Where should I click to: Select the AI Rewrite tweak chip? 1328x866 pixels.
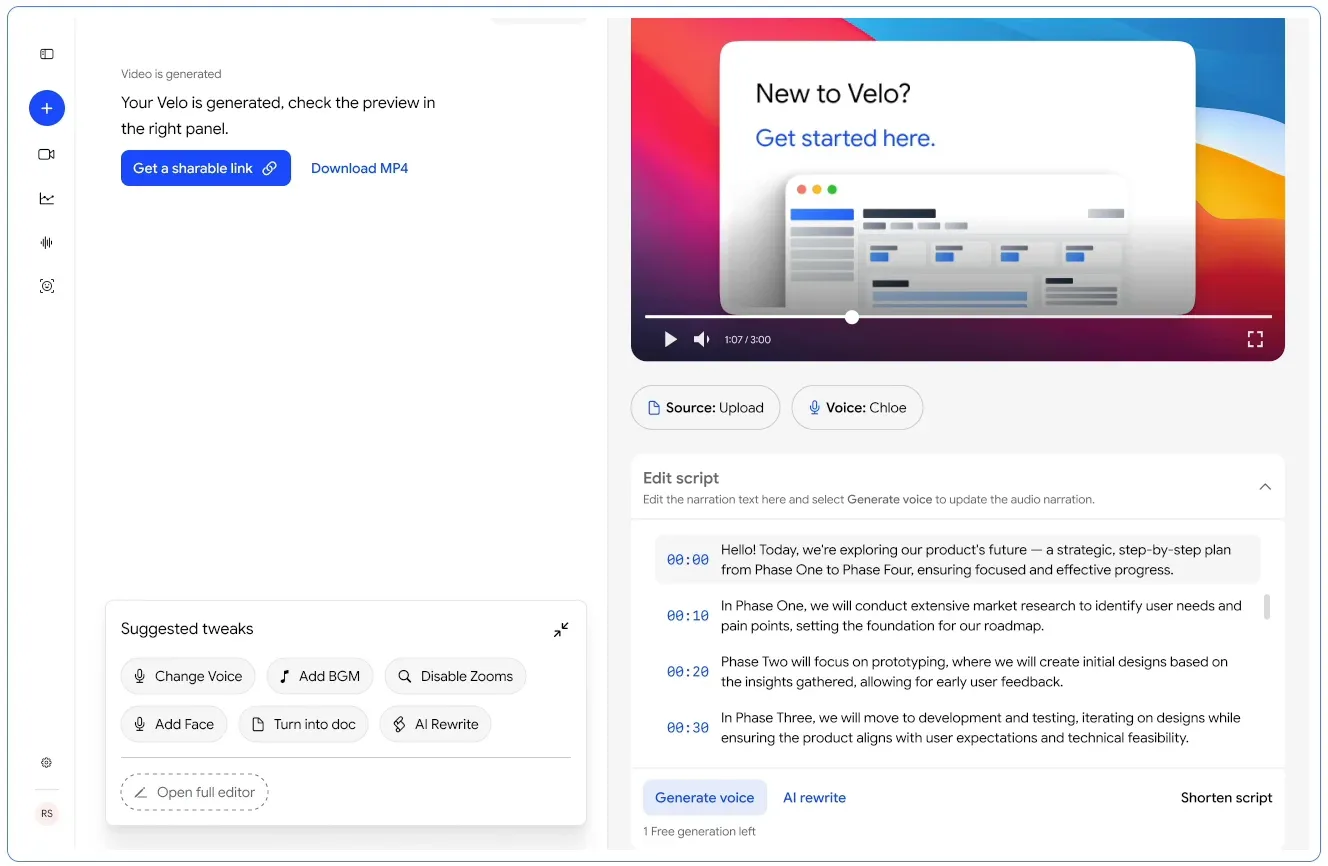click(435, 724)
